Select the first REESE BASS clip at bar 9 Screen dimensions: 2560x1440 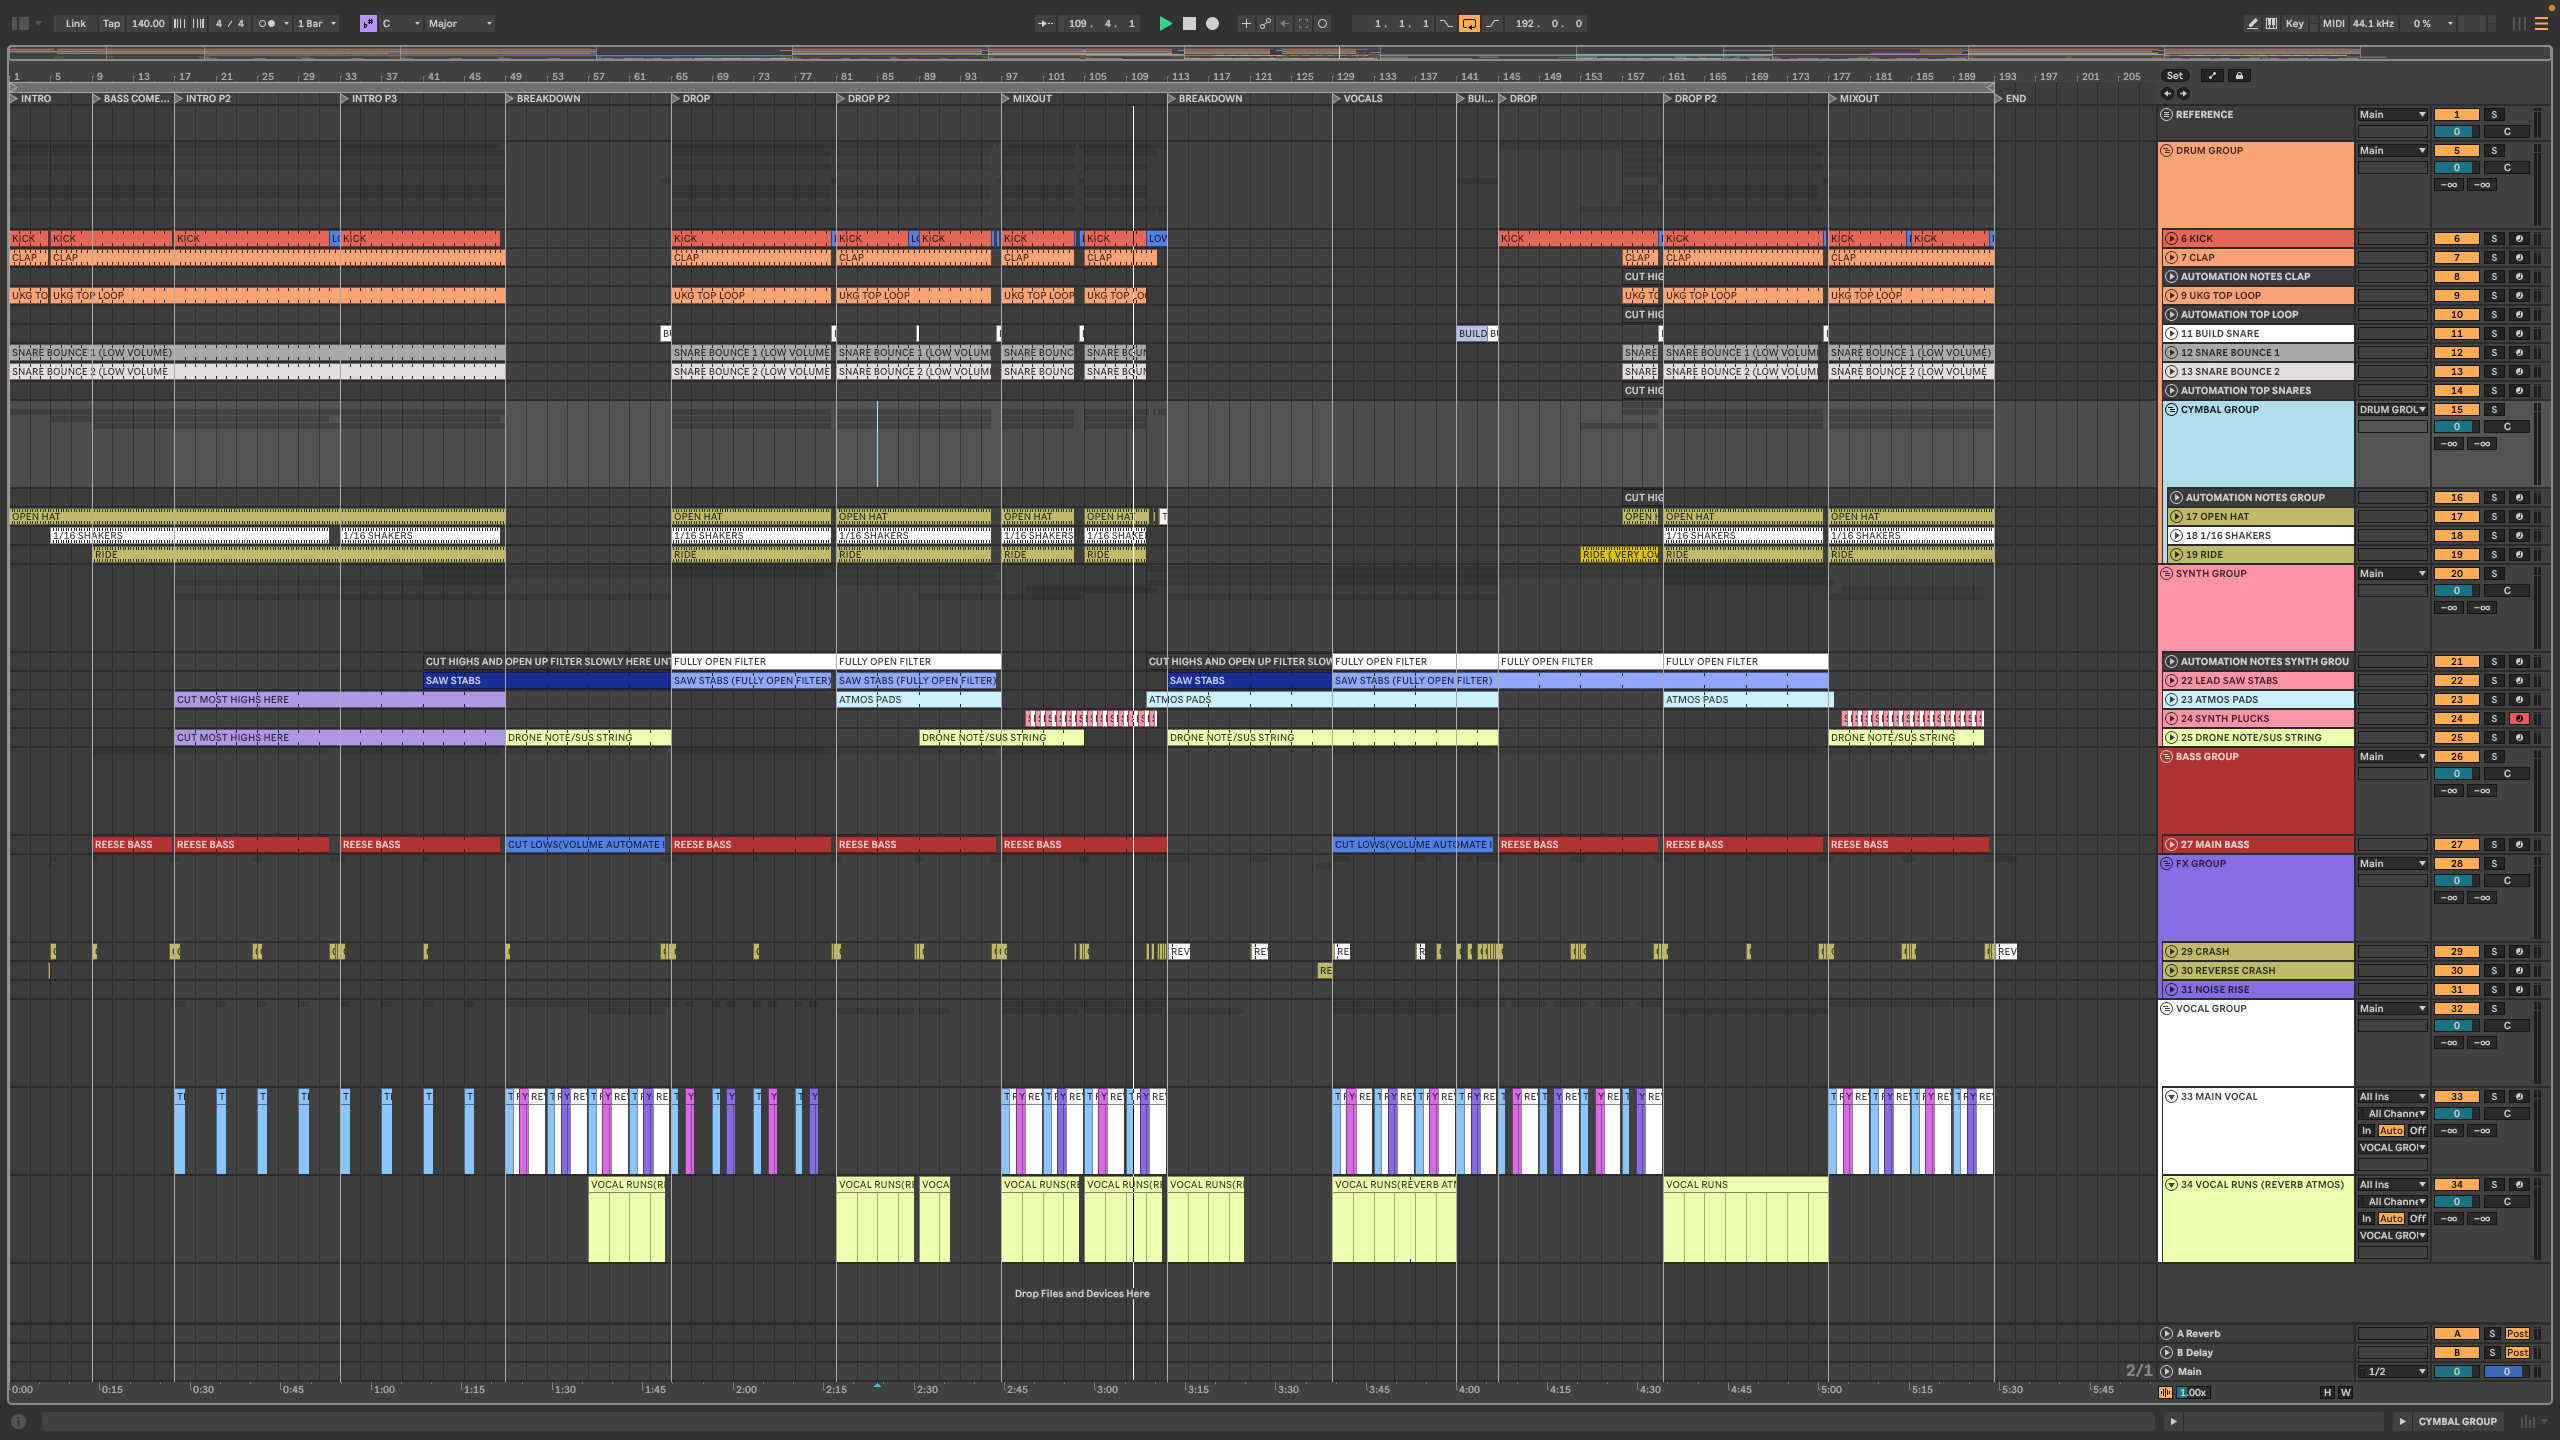click(132, 845)
